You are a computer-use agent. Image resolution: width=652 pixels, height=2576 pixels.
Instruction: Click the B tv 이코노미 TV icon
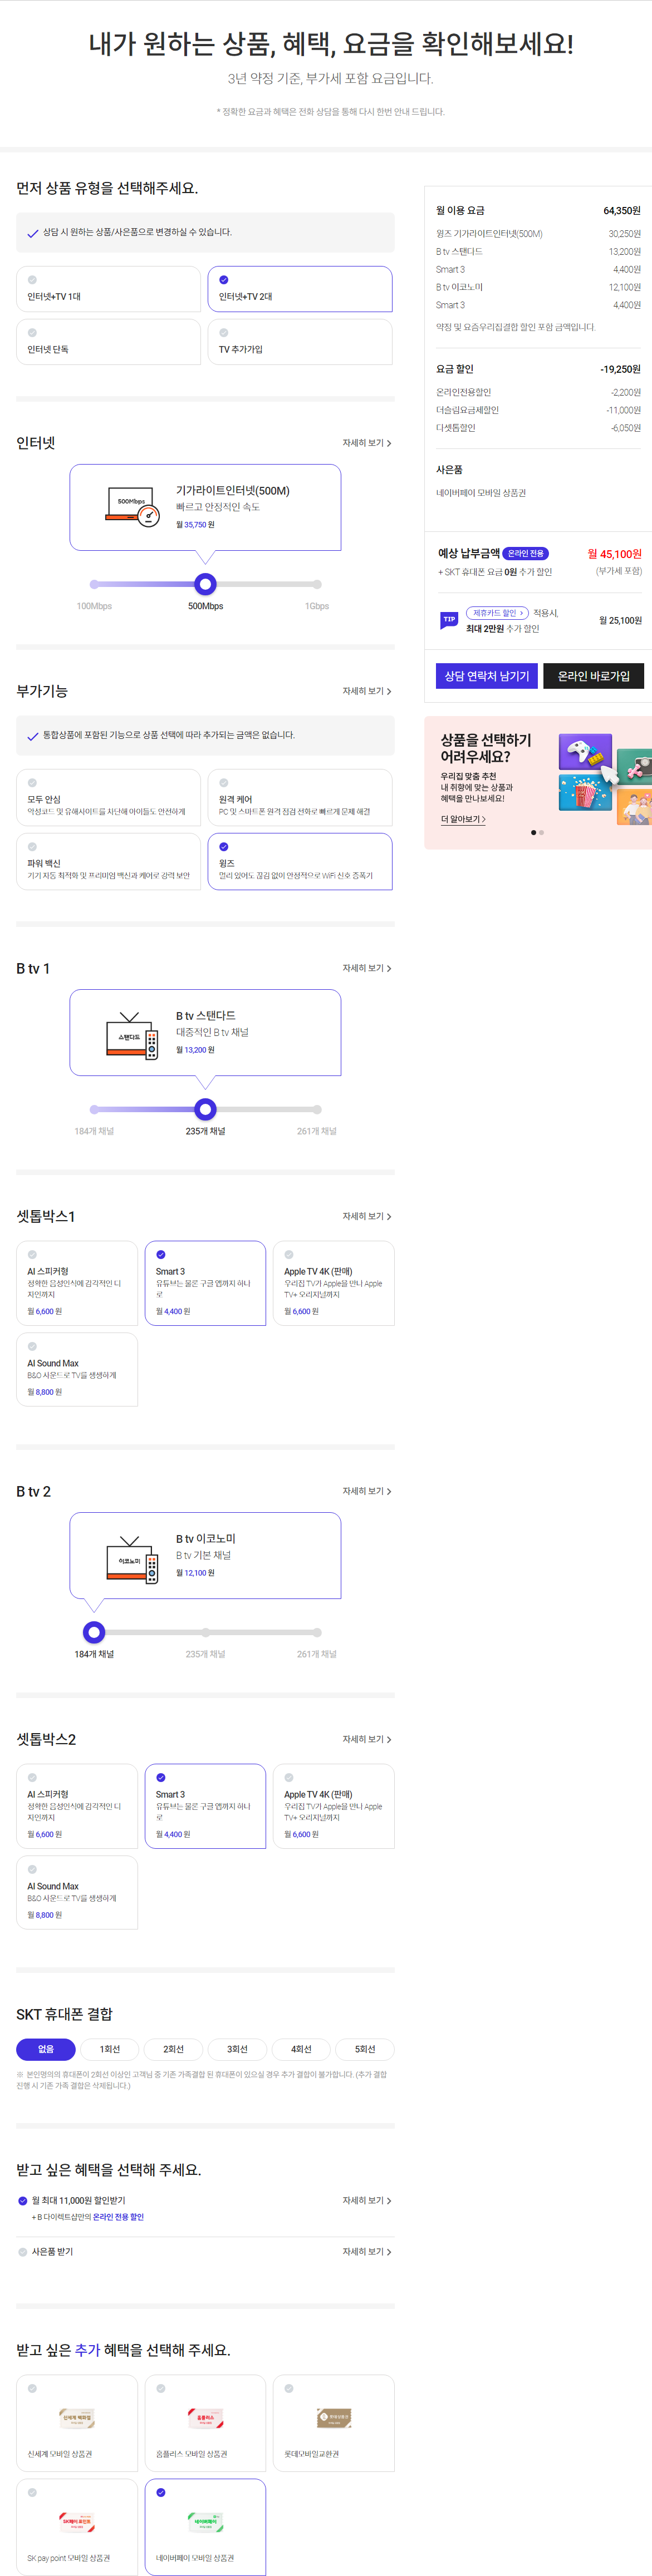pos(132,1560)
